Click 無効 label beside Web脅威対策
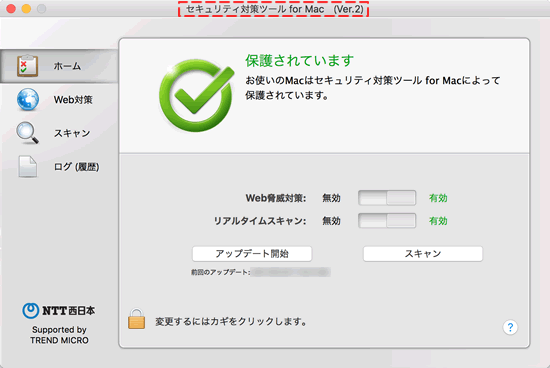The width and height of the screenshot is (550, 368). 331,198
